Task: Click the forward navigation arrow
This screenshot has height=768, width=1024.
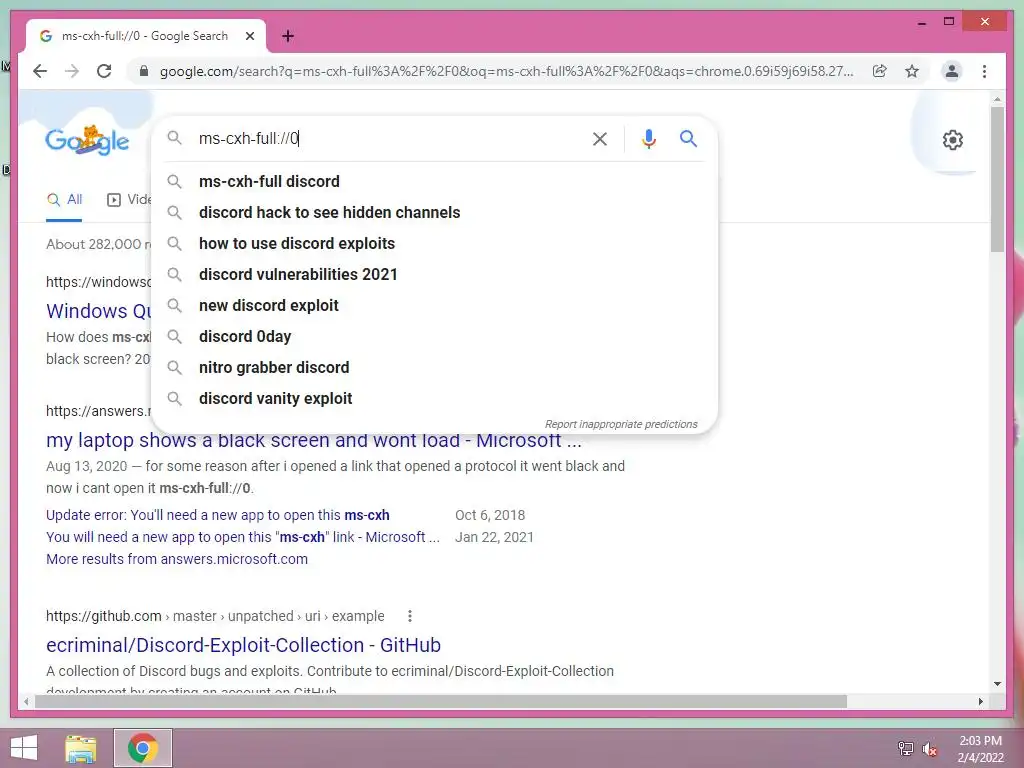Action: [x=72, y=71]
